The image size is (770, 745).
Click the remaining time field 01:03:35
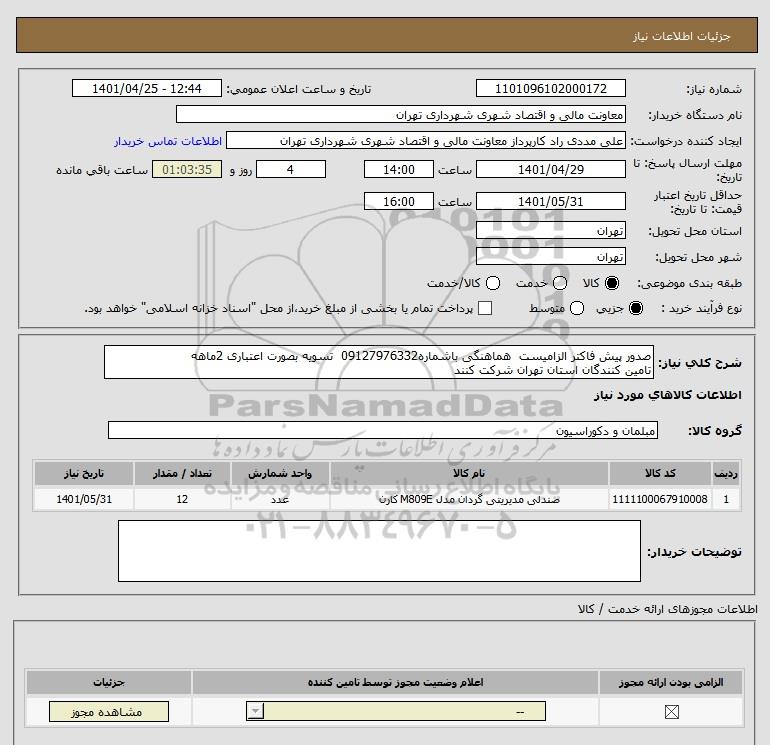pyautogui.click(x=187, y=169)
